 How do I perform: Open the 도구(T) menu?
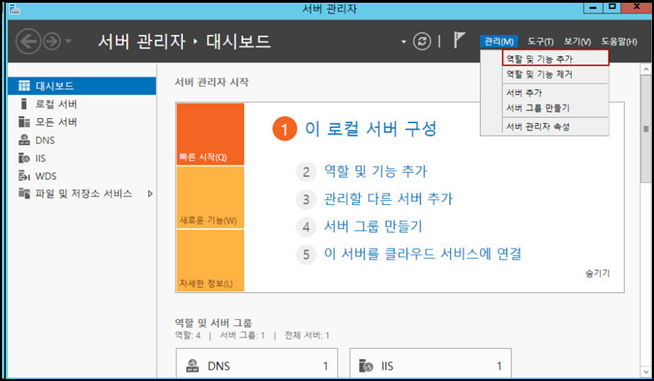pyautogui.click(x=540, y=42)
